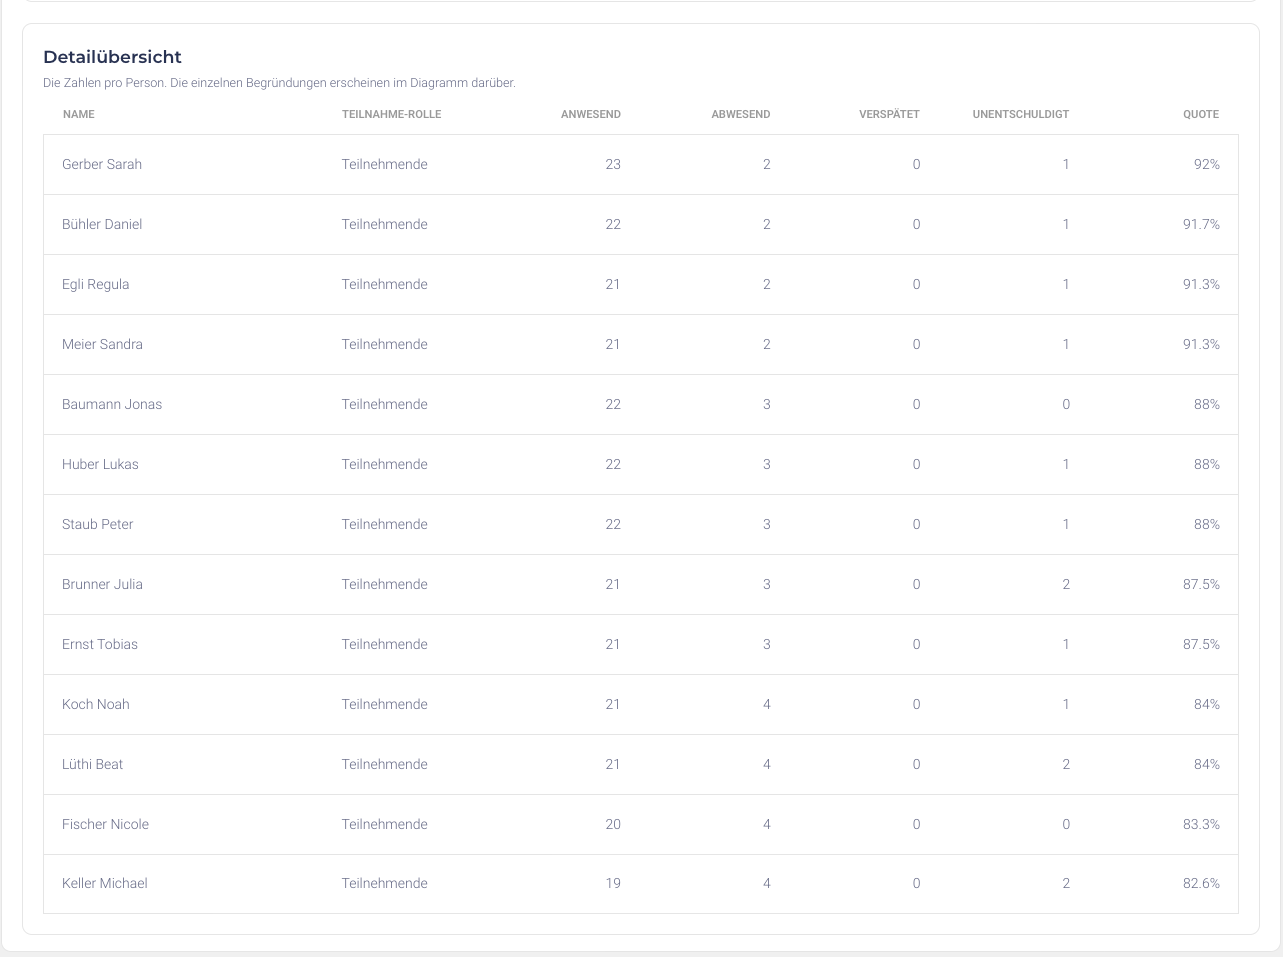Select the Lüthi Beat name cell

[92, 764]
